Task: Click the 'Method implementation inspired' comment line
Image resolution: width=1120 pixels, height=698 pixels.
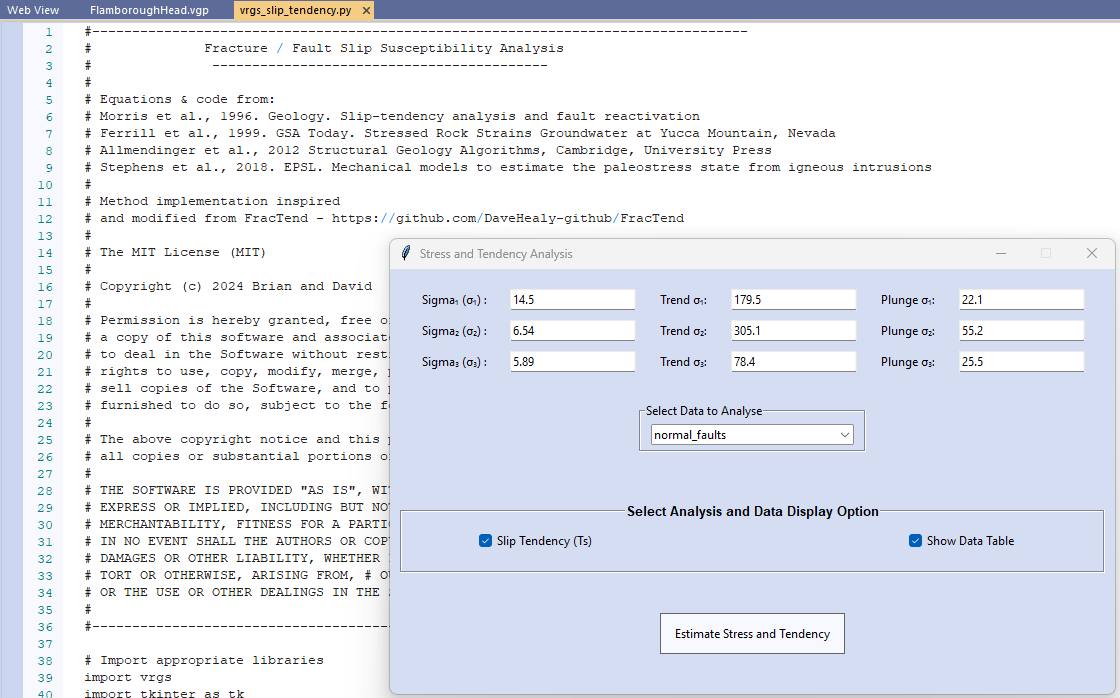Action: [x=212, y=201]
